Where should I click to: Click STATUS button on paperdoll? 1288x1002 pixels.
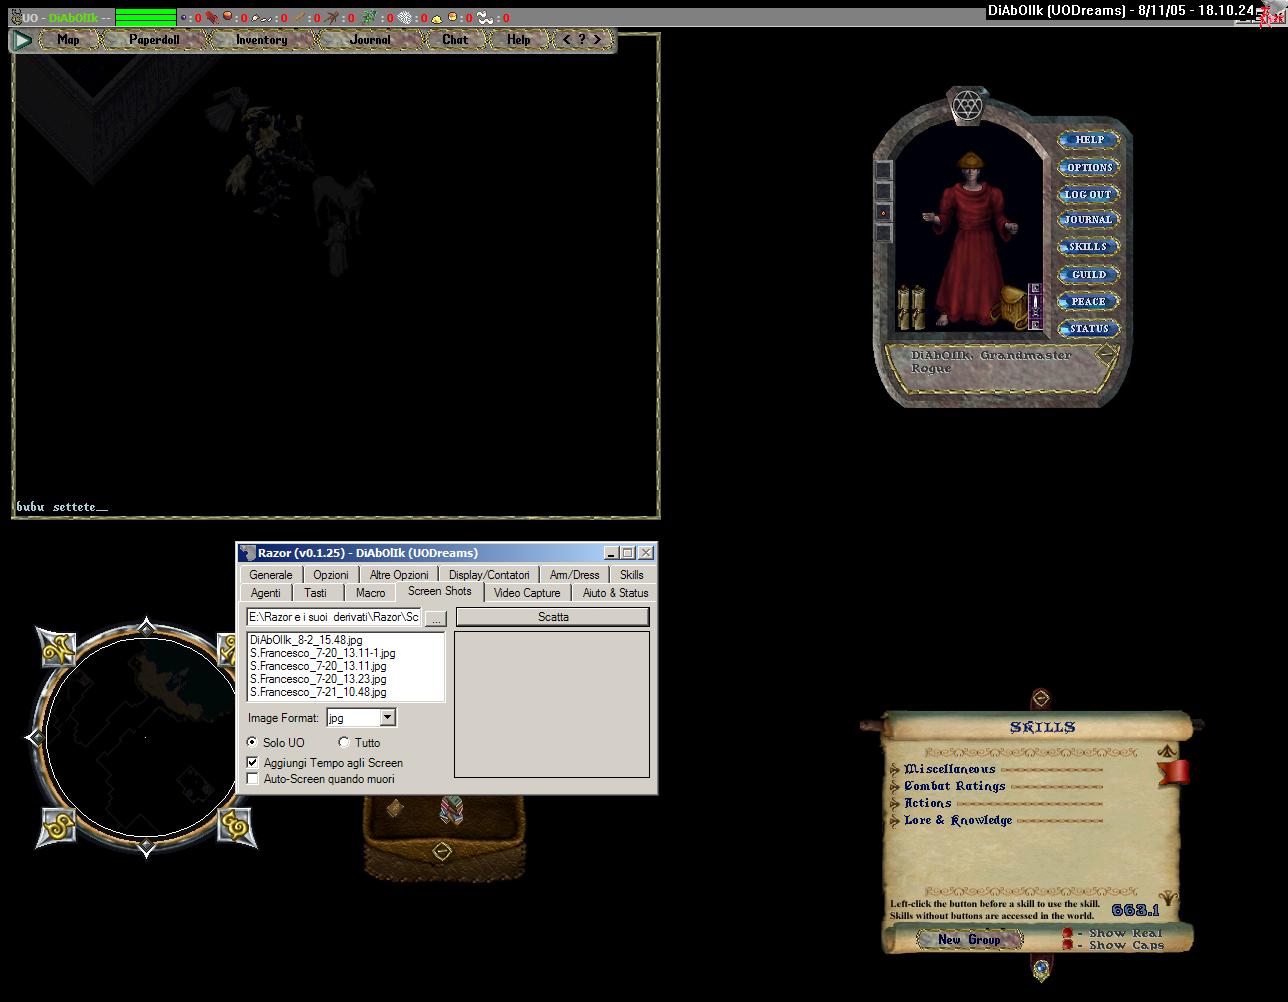pos(1088,328)
